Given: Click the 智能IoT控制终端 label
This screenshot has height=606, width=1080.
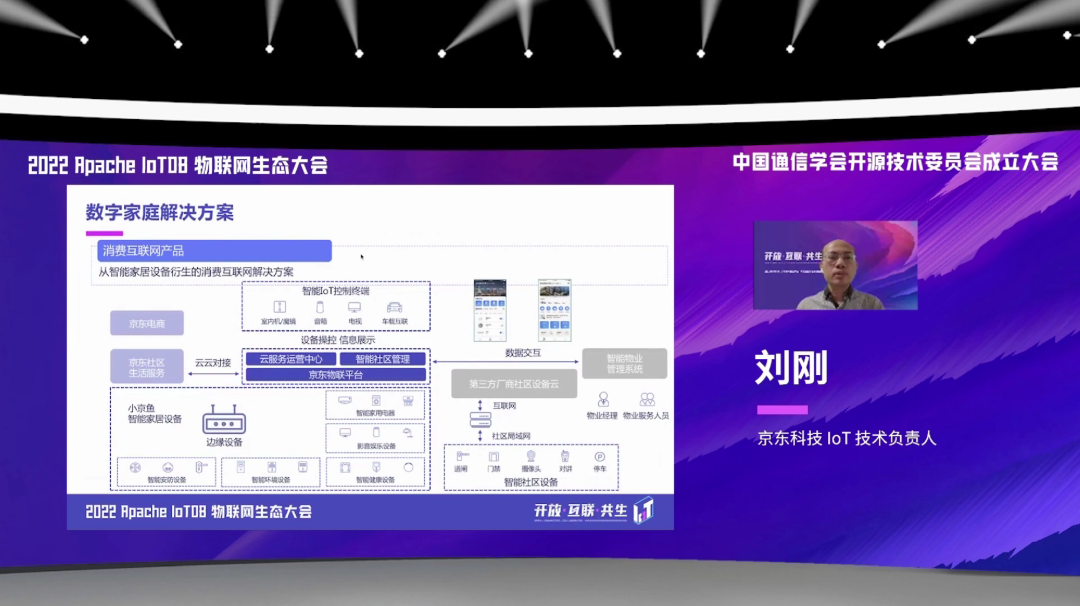Looking at the screenshot, I should (x=336, y=291).
